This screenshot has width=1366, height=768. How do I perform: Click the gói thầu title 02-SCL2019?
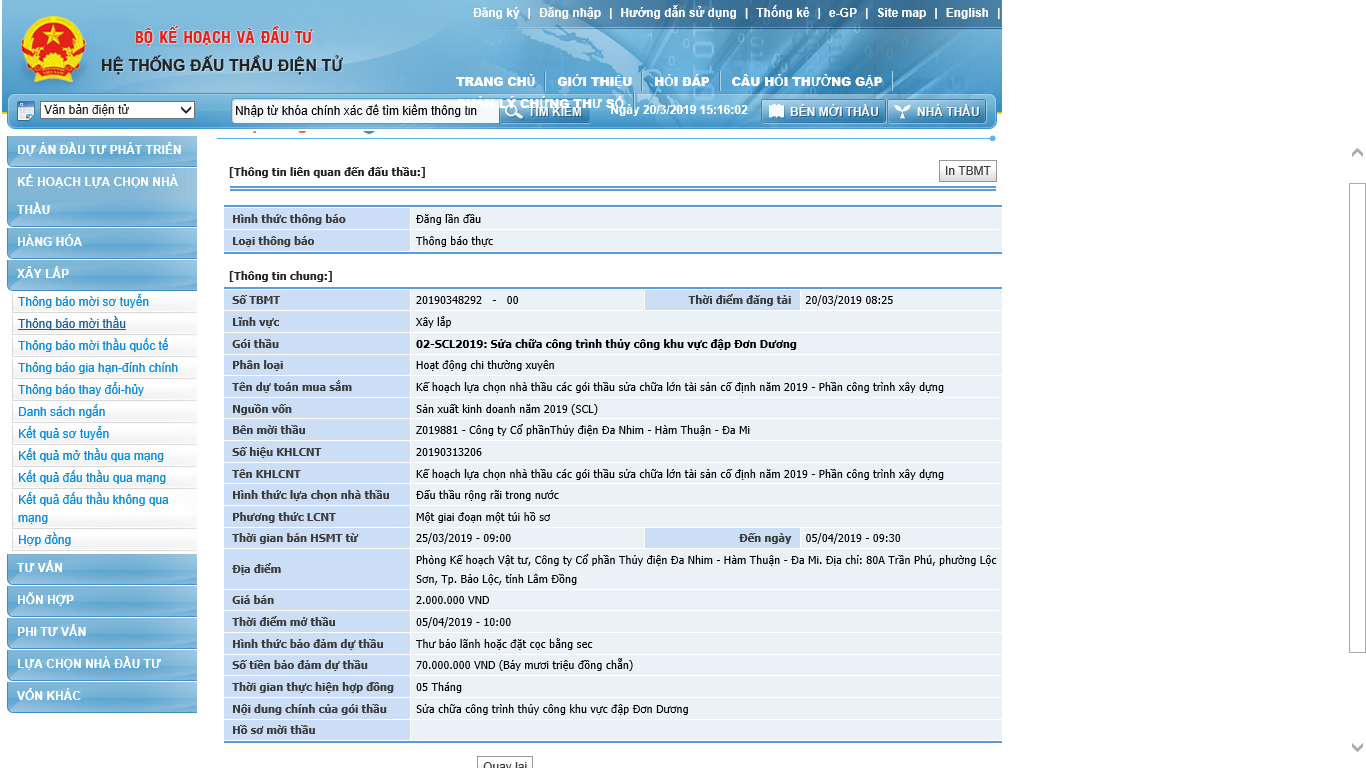point(606,344)
